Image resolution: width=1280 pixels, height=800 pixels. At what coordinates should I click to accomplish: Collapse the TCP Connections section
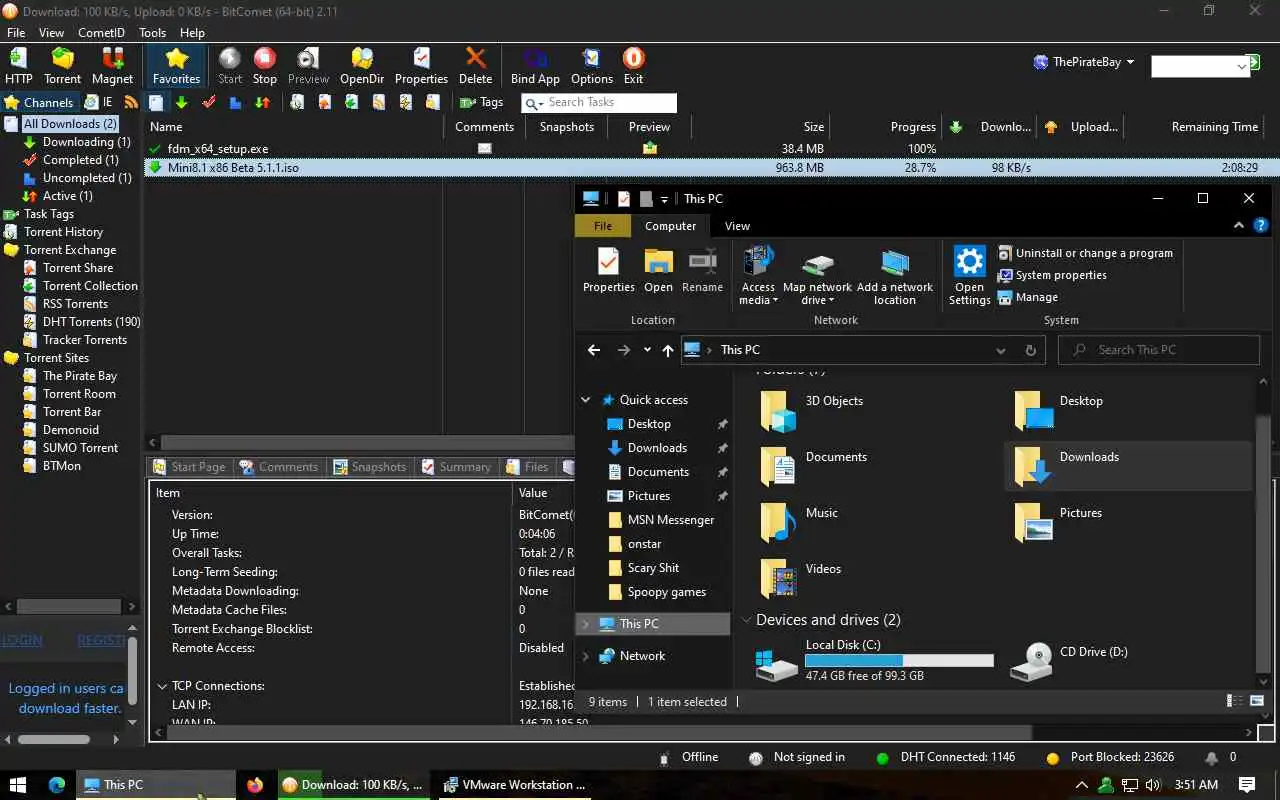tap(162, 686)
